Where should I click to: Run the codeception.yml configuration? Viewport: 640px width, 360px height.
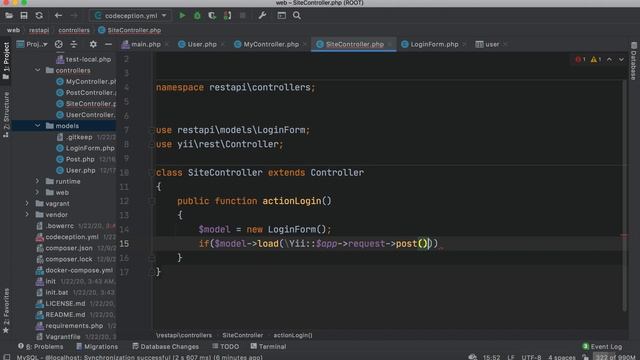click(x=182, y=16)
